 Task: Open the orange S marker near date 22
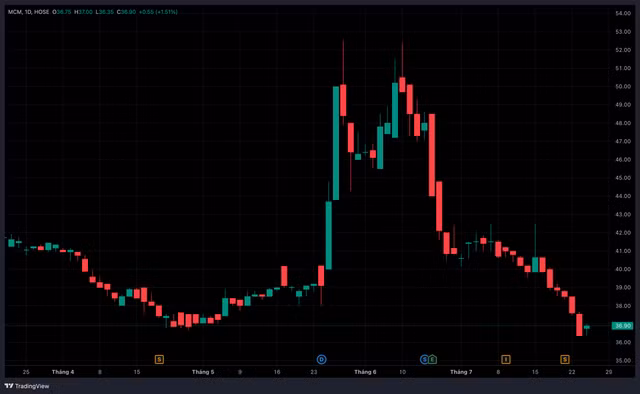pyautogui.click(x=564, y=359)
